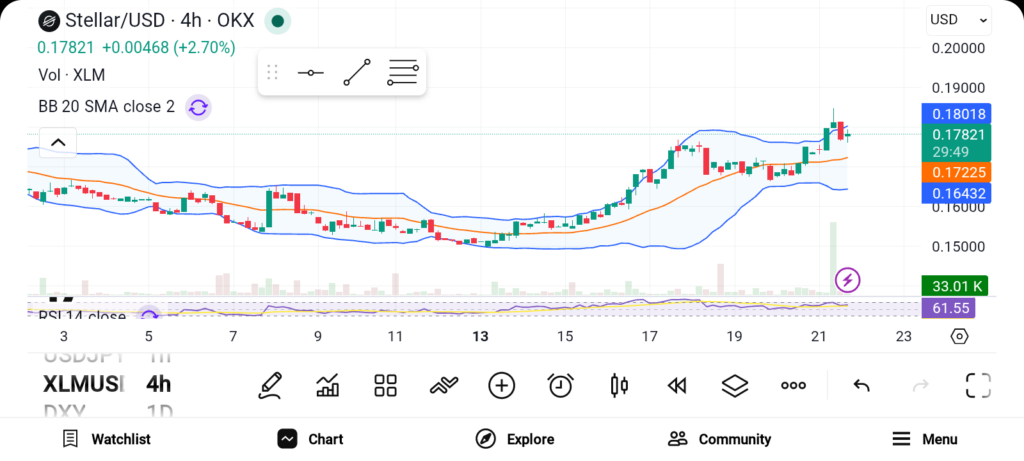Open the Menu tab

[925, 439]
